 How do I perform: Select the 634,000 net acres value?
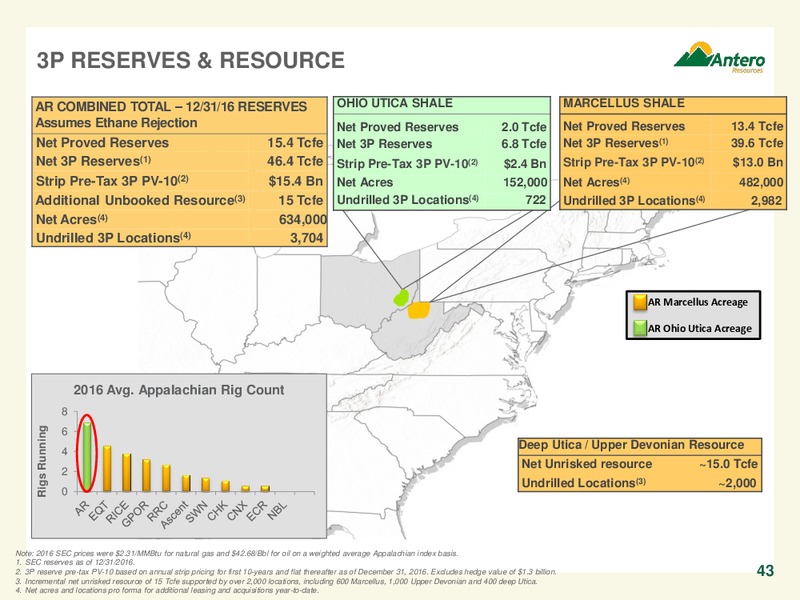click(303, 219)
